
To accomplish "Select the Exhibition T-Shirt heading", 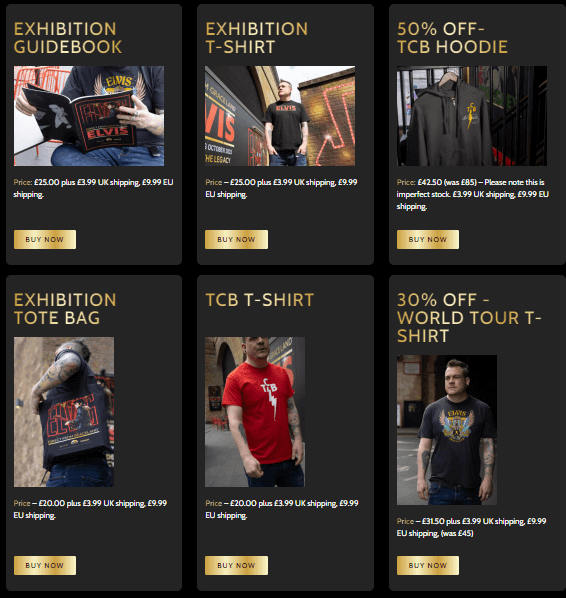I will coord(256,38).
